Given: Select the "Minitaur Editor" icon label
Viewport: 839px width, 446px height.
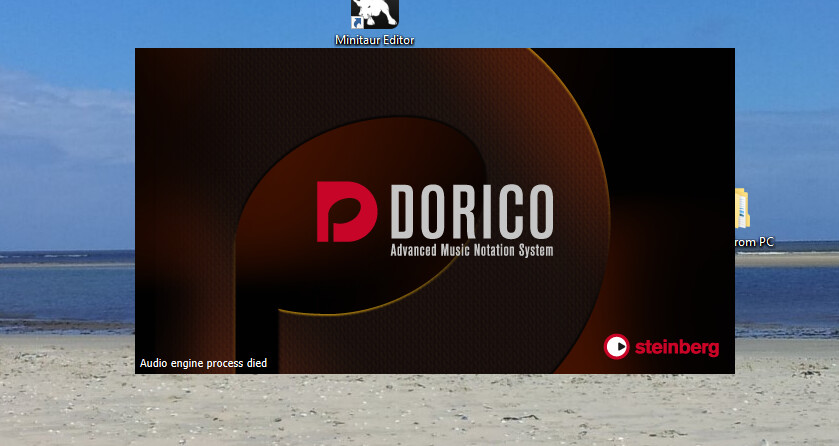Looking at the screenshot, I should (x=375, y=40).
